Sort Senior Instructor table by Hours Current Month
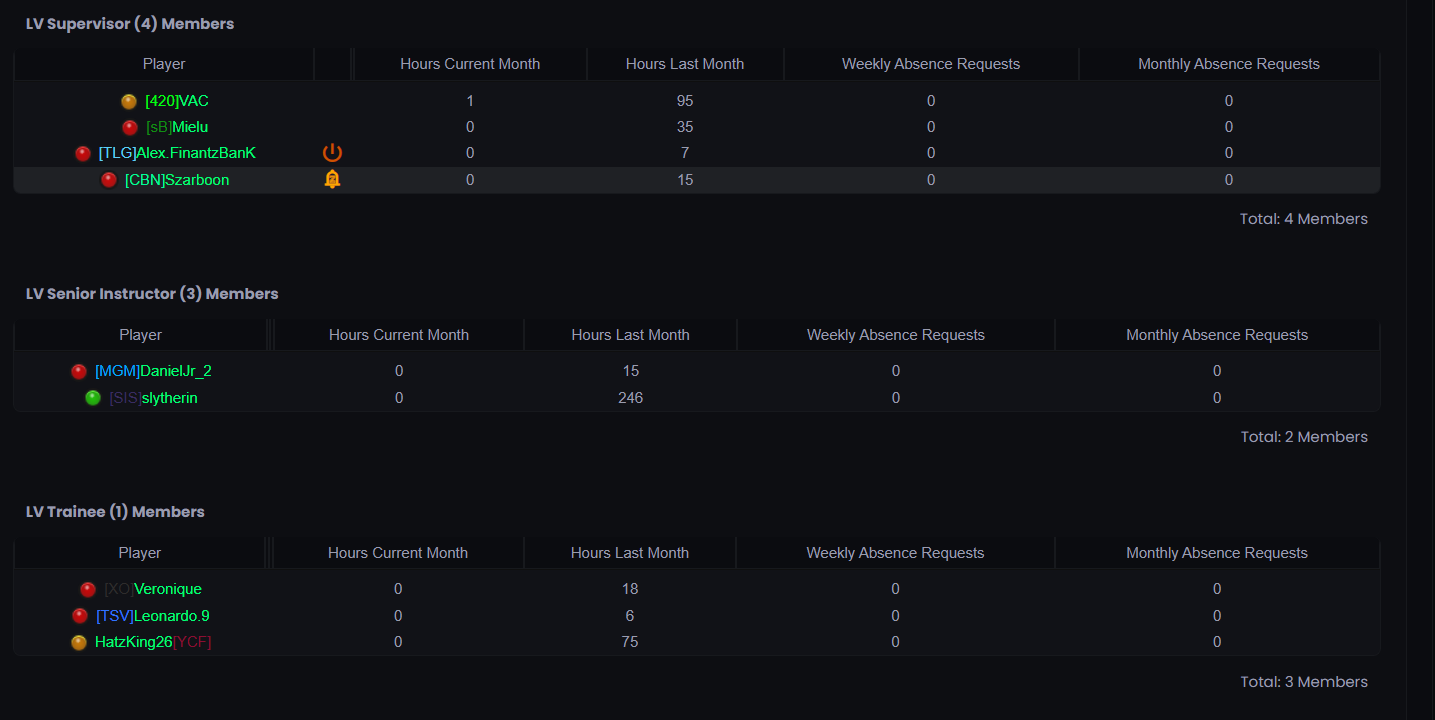This screenshot has width=1435, height=720. click(399, 335)
